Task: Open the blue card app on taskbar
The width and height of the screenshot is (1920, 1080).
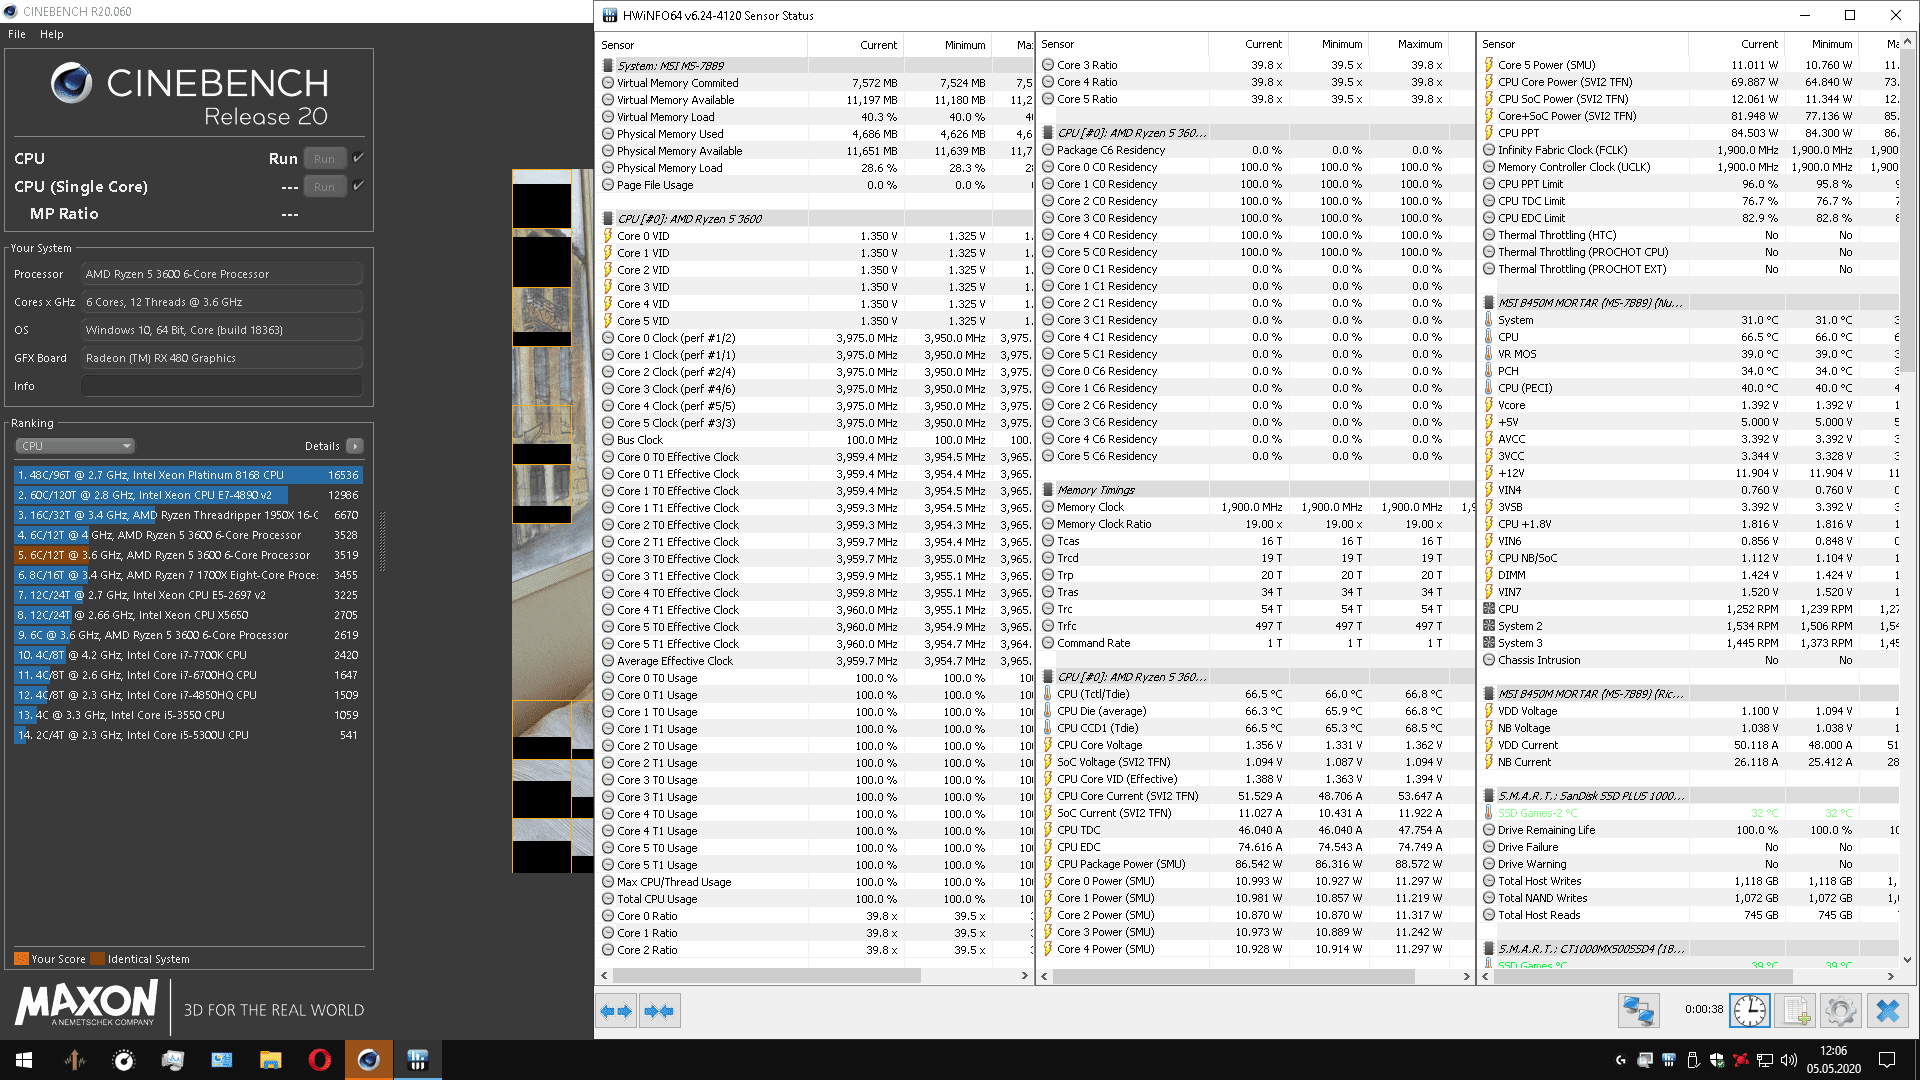Action: [x=221, y=1060]
